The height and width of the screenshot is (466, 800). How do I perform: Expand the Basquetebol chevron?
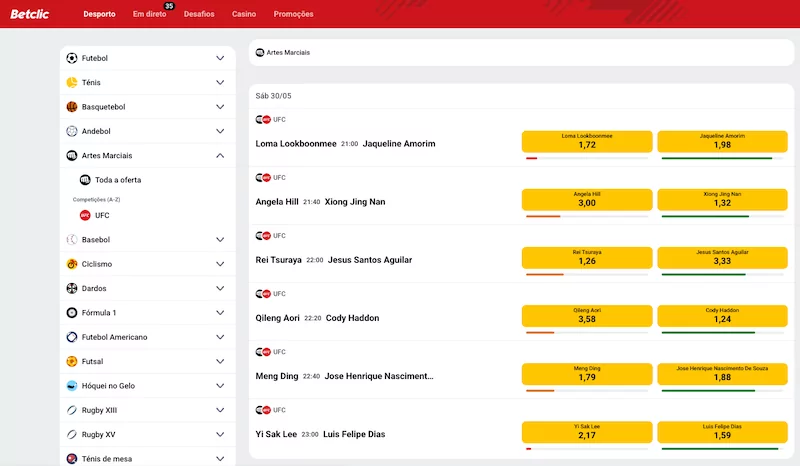(220, 107)
